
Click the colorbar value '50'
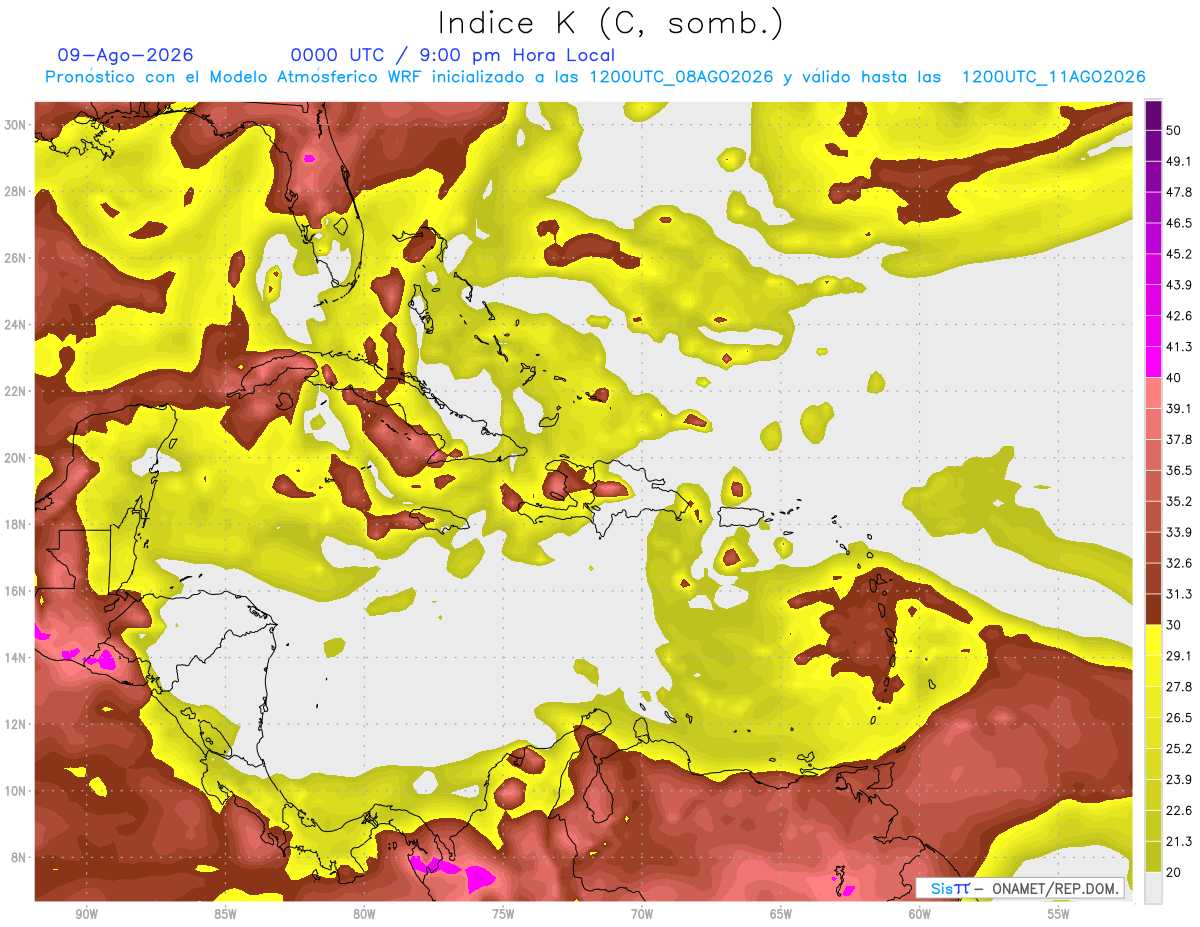(x=1174, y=130)
